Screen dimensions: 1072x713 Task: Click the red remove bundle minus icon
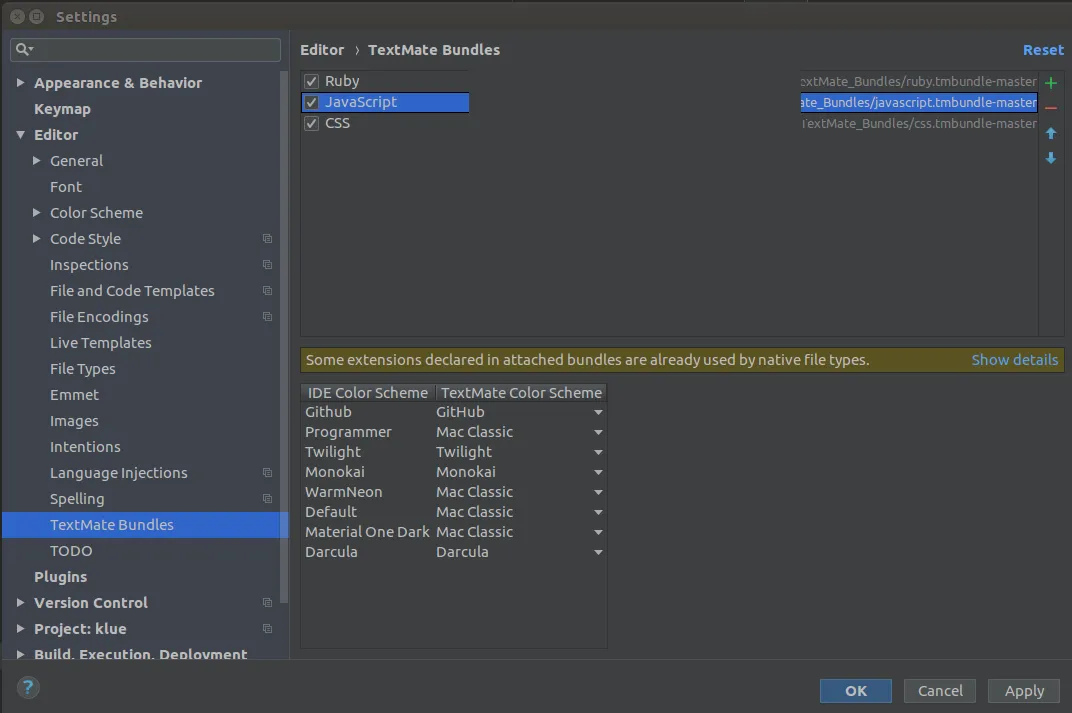coord(1051,108)
